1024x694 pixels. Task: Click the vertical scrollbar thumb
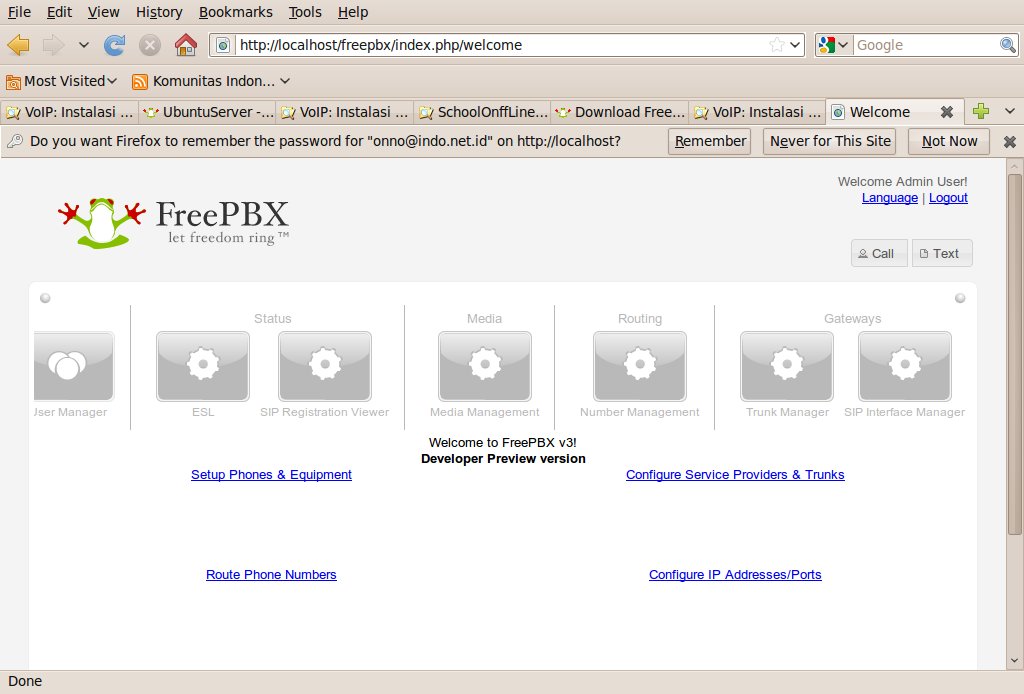(x=1014, y=353)
